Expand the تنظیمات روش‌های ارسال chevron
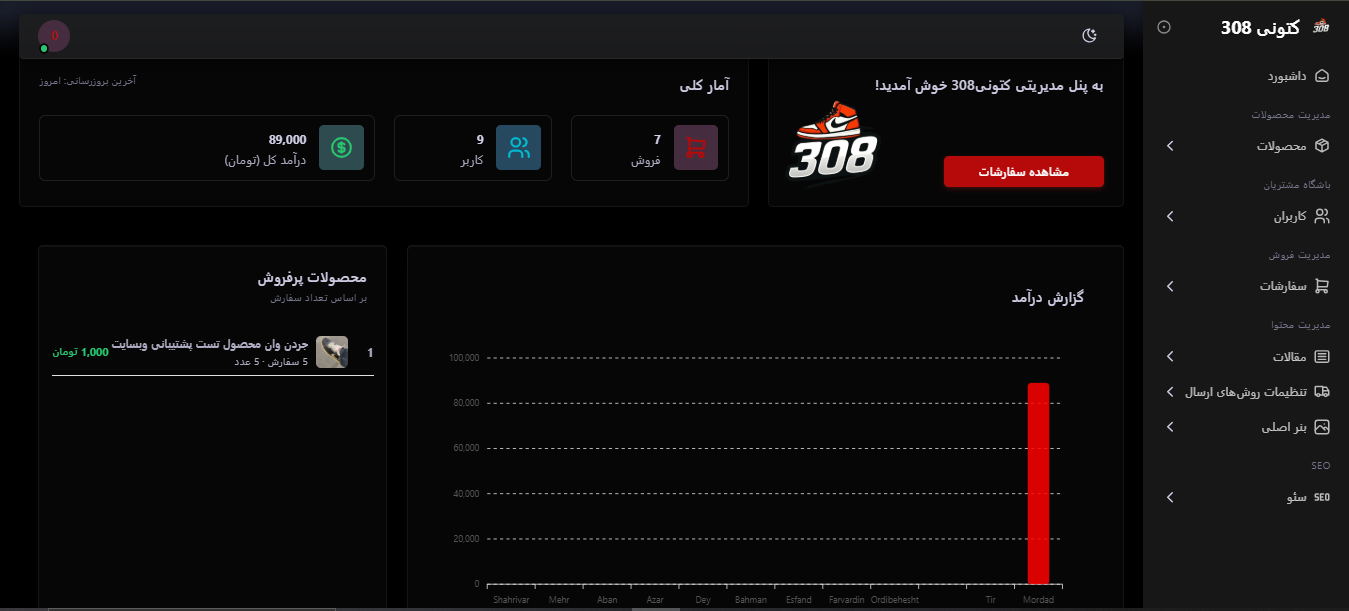The height and width of the screenshot is (611, 1349). coord(1170,392)
